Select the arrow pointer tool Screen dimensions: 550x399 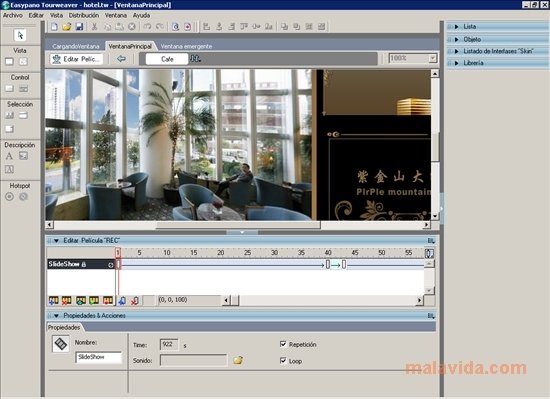click(x=20, y=35)
